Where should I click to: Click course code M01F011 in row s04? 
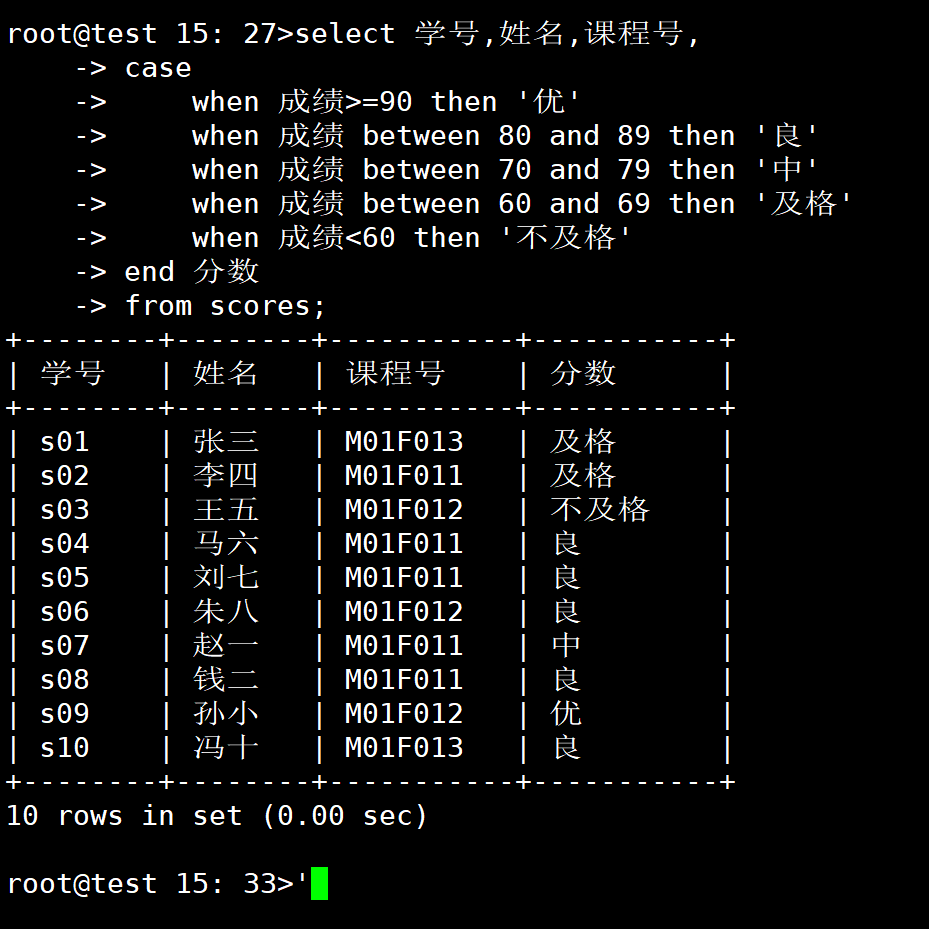(403, 544)
